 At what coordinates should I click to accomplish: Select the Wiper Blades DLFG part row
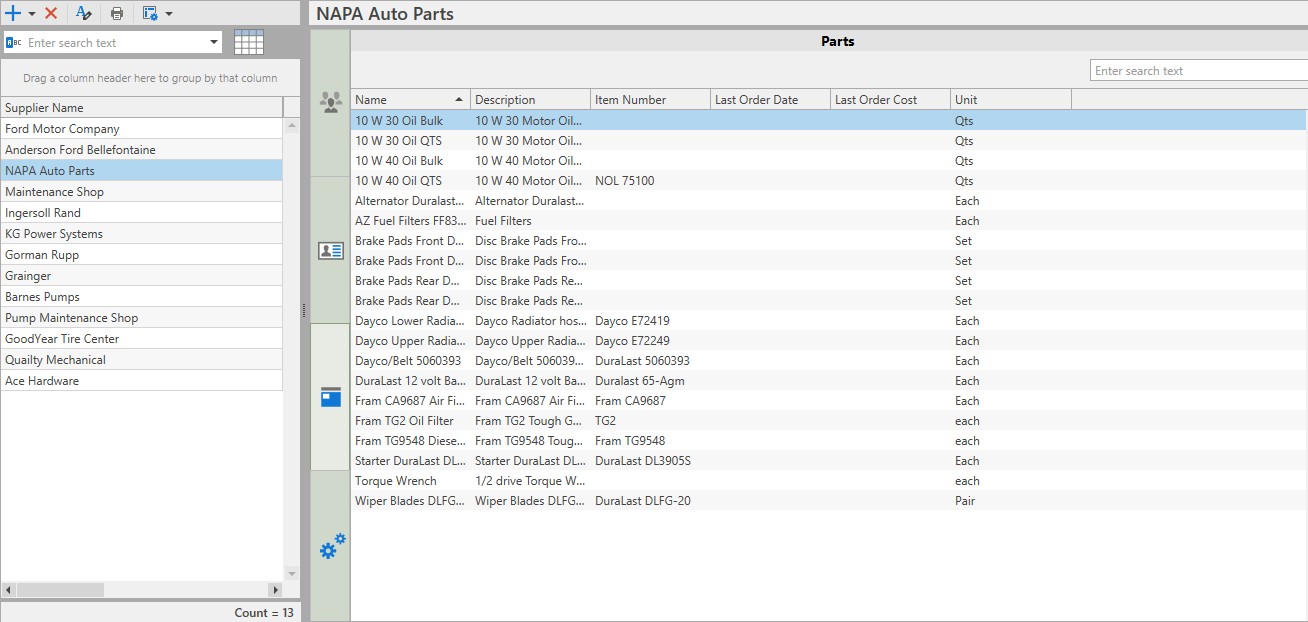point(828,500)
